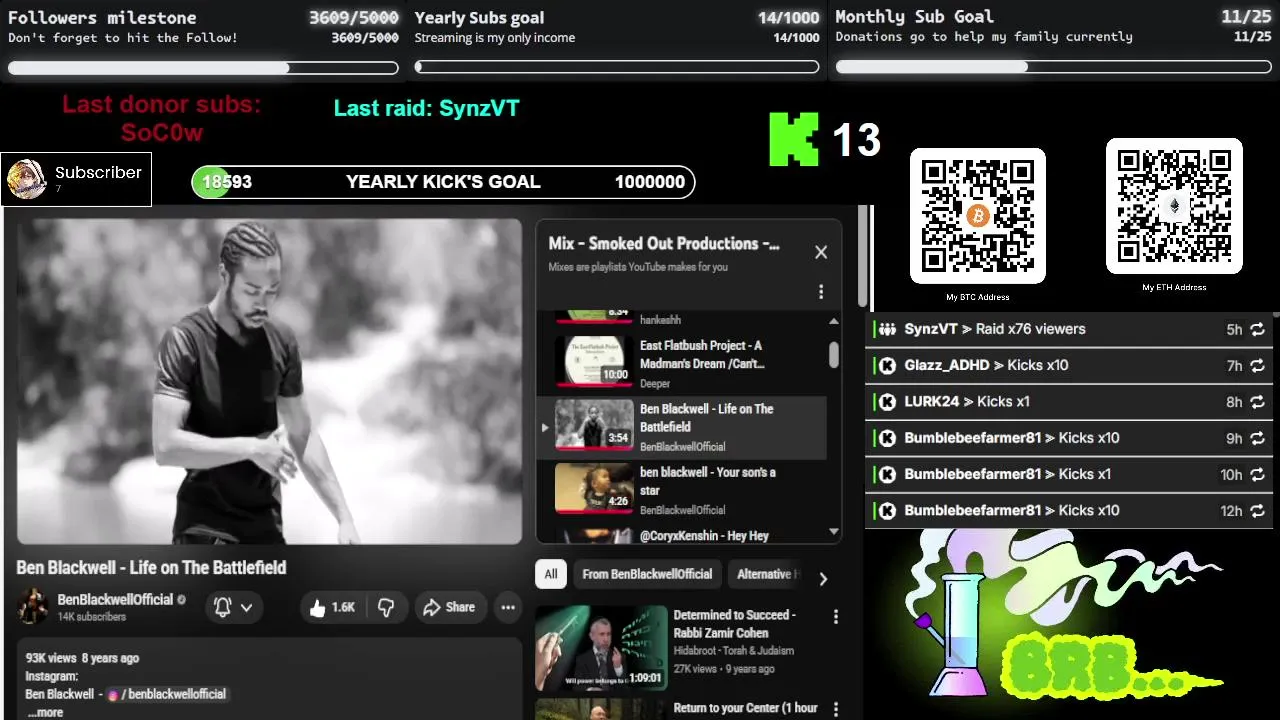Click the page vertical scrollbar

pyautogui.click(x=863, y=257)
